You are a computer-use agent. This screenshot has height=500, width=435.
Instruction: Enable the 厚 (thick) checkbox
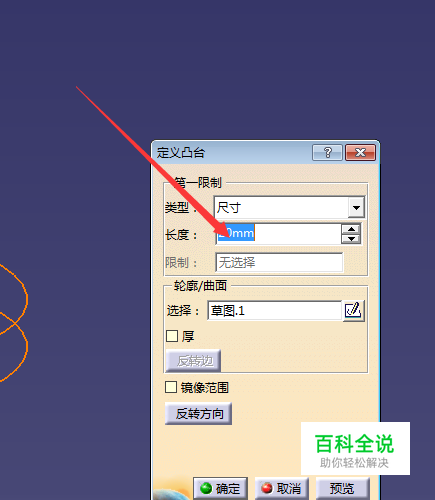[x=172, y=336]
